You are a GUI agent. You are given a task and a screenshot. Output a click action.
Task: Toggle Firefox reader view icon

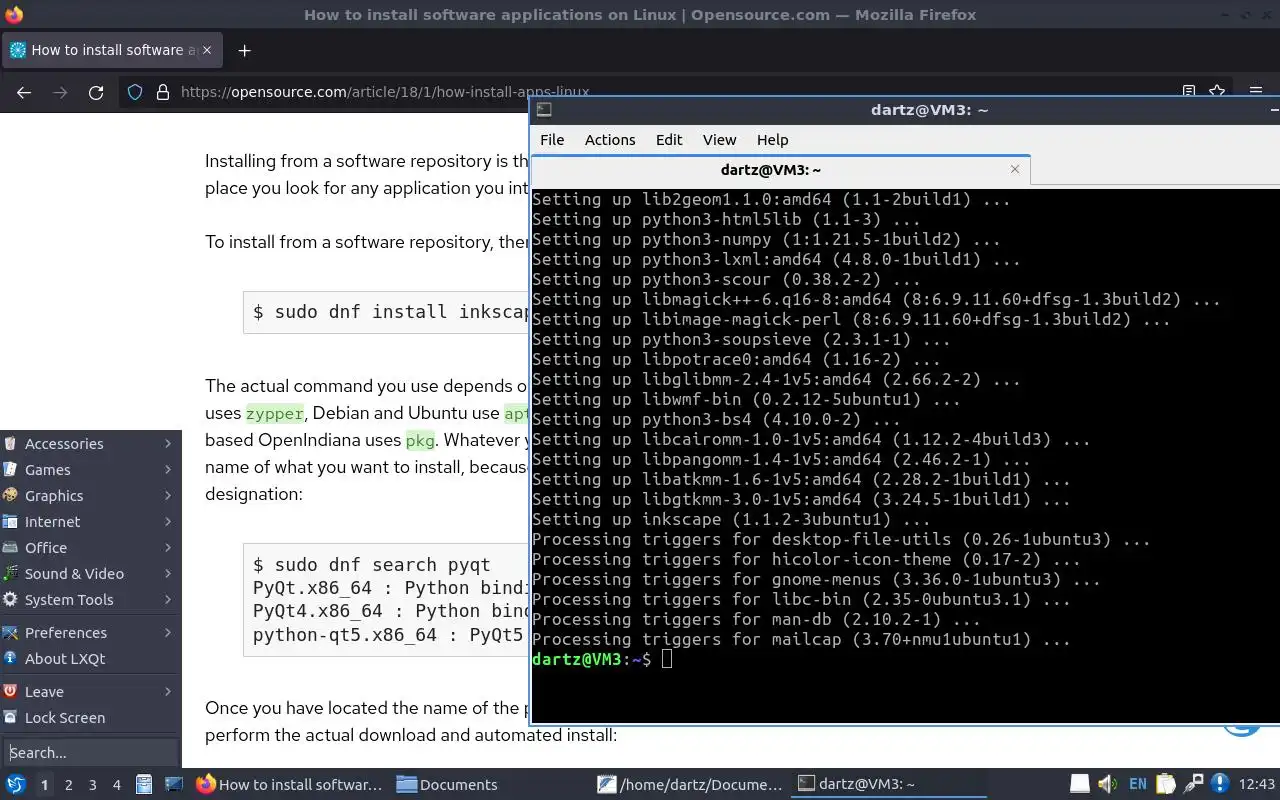coord(1189,92)
